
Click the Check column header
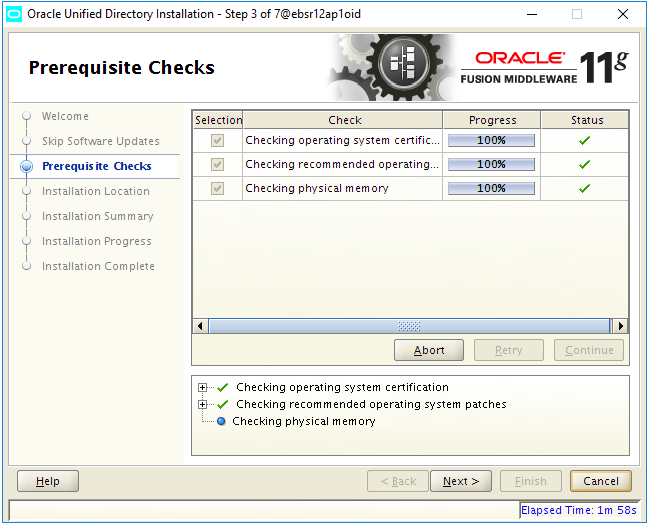(343, 120)
